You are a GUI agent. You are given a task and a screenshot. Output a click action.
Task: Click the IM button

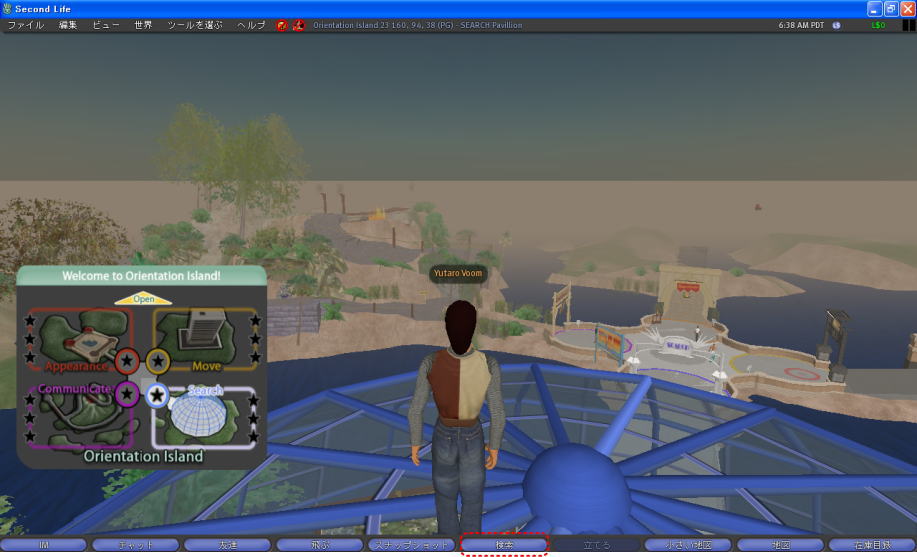(43, 545)
